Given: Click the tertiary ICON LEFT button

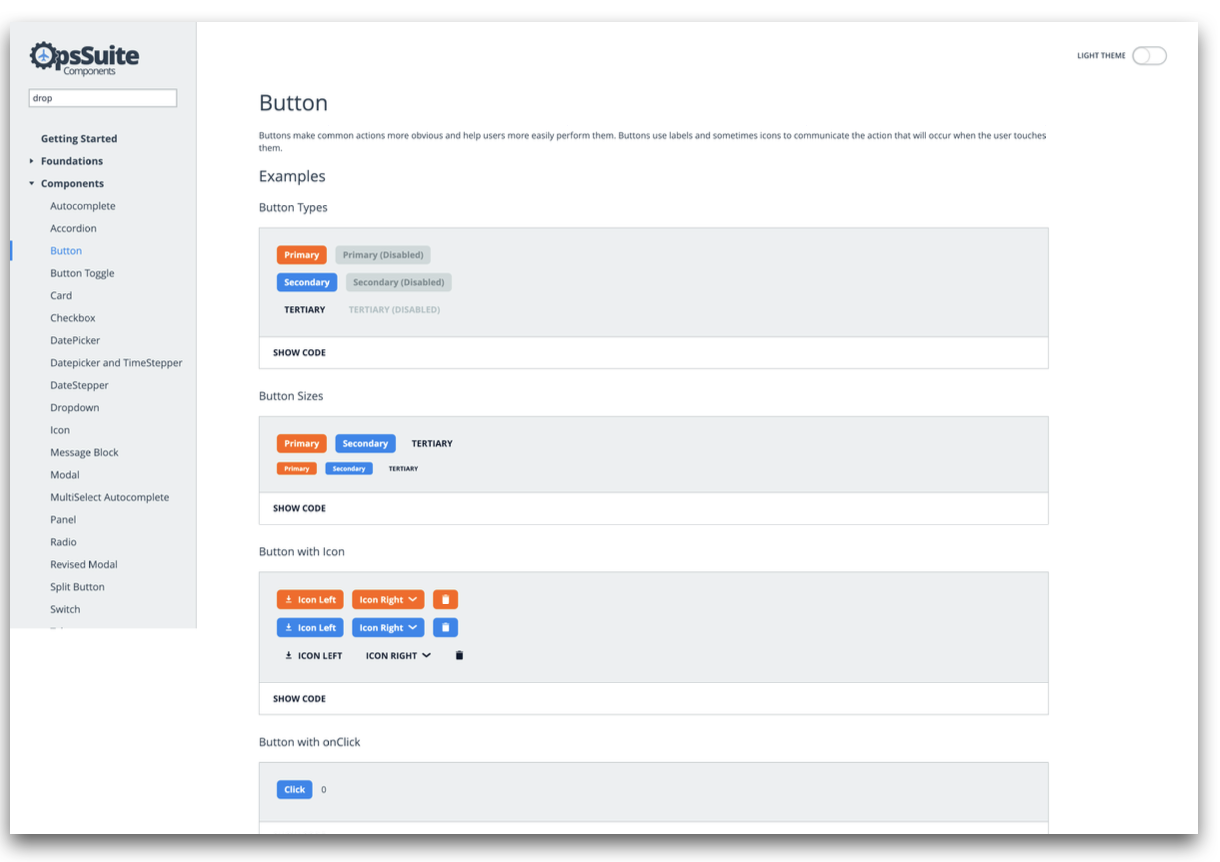Looking at the screenshot, I should pos(313,656).
